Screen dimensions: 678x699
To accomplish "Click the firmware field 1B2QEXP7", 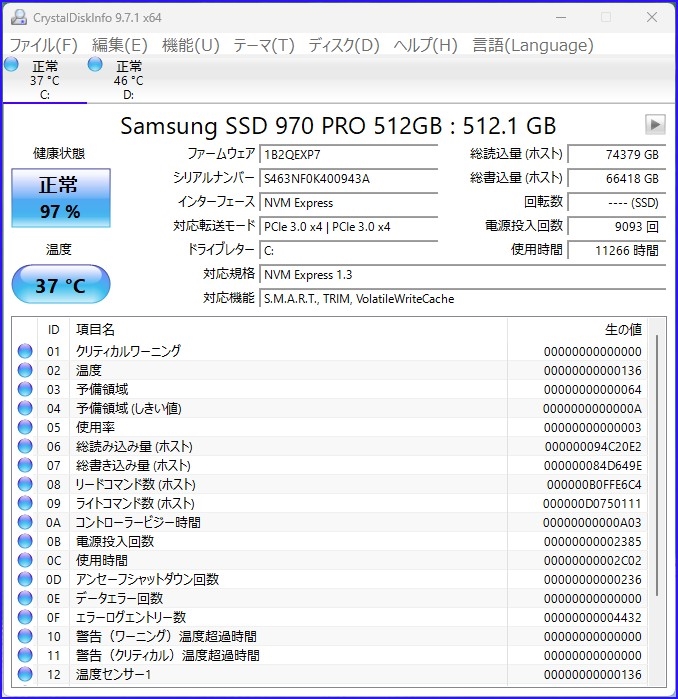I will (348, 155).
